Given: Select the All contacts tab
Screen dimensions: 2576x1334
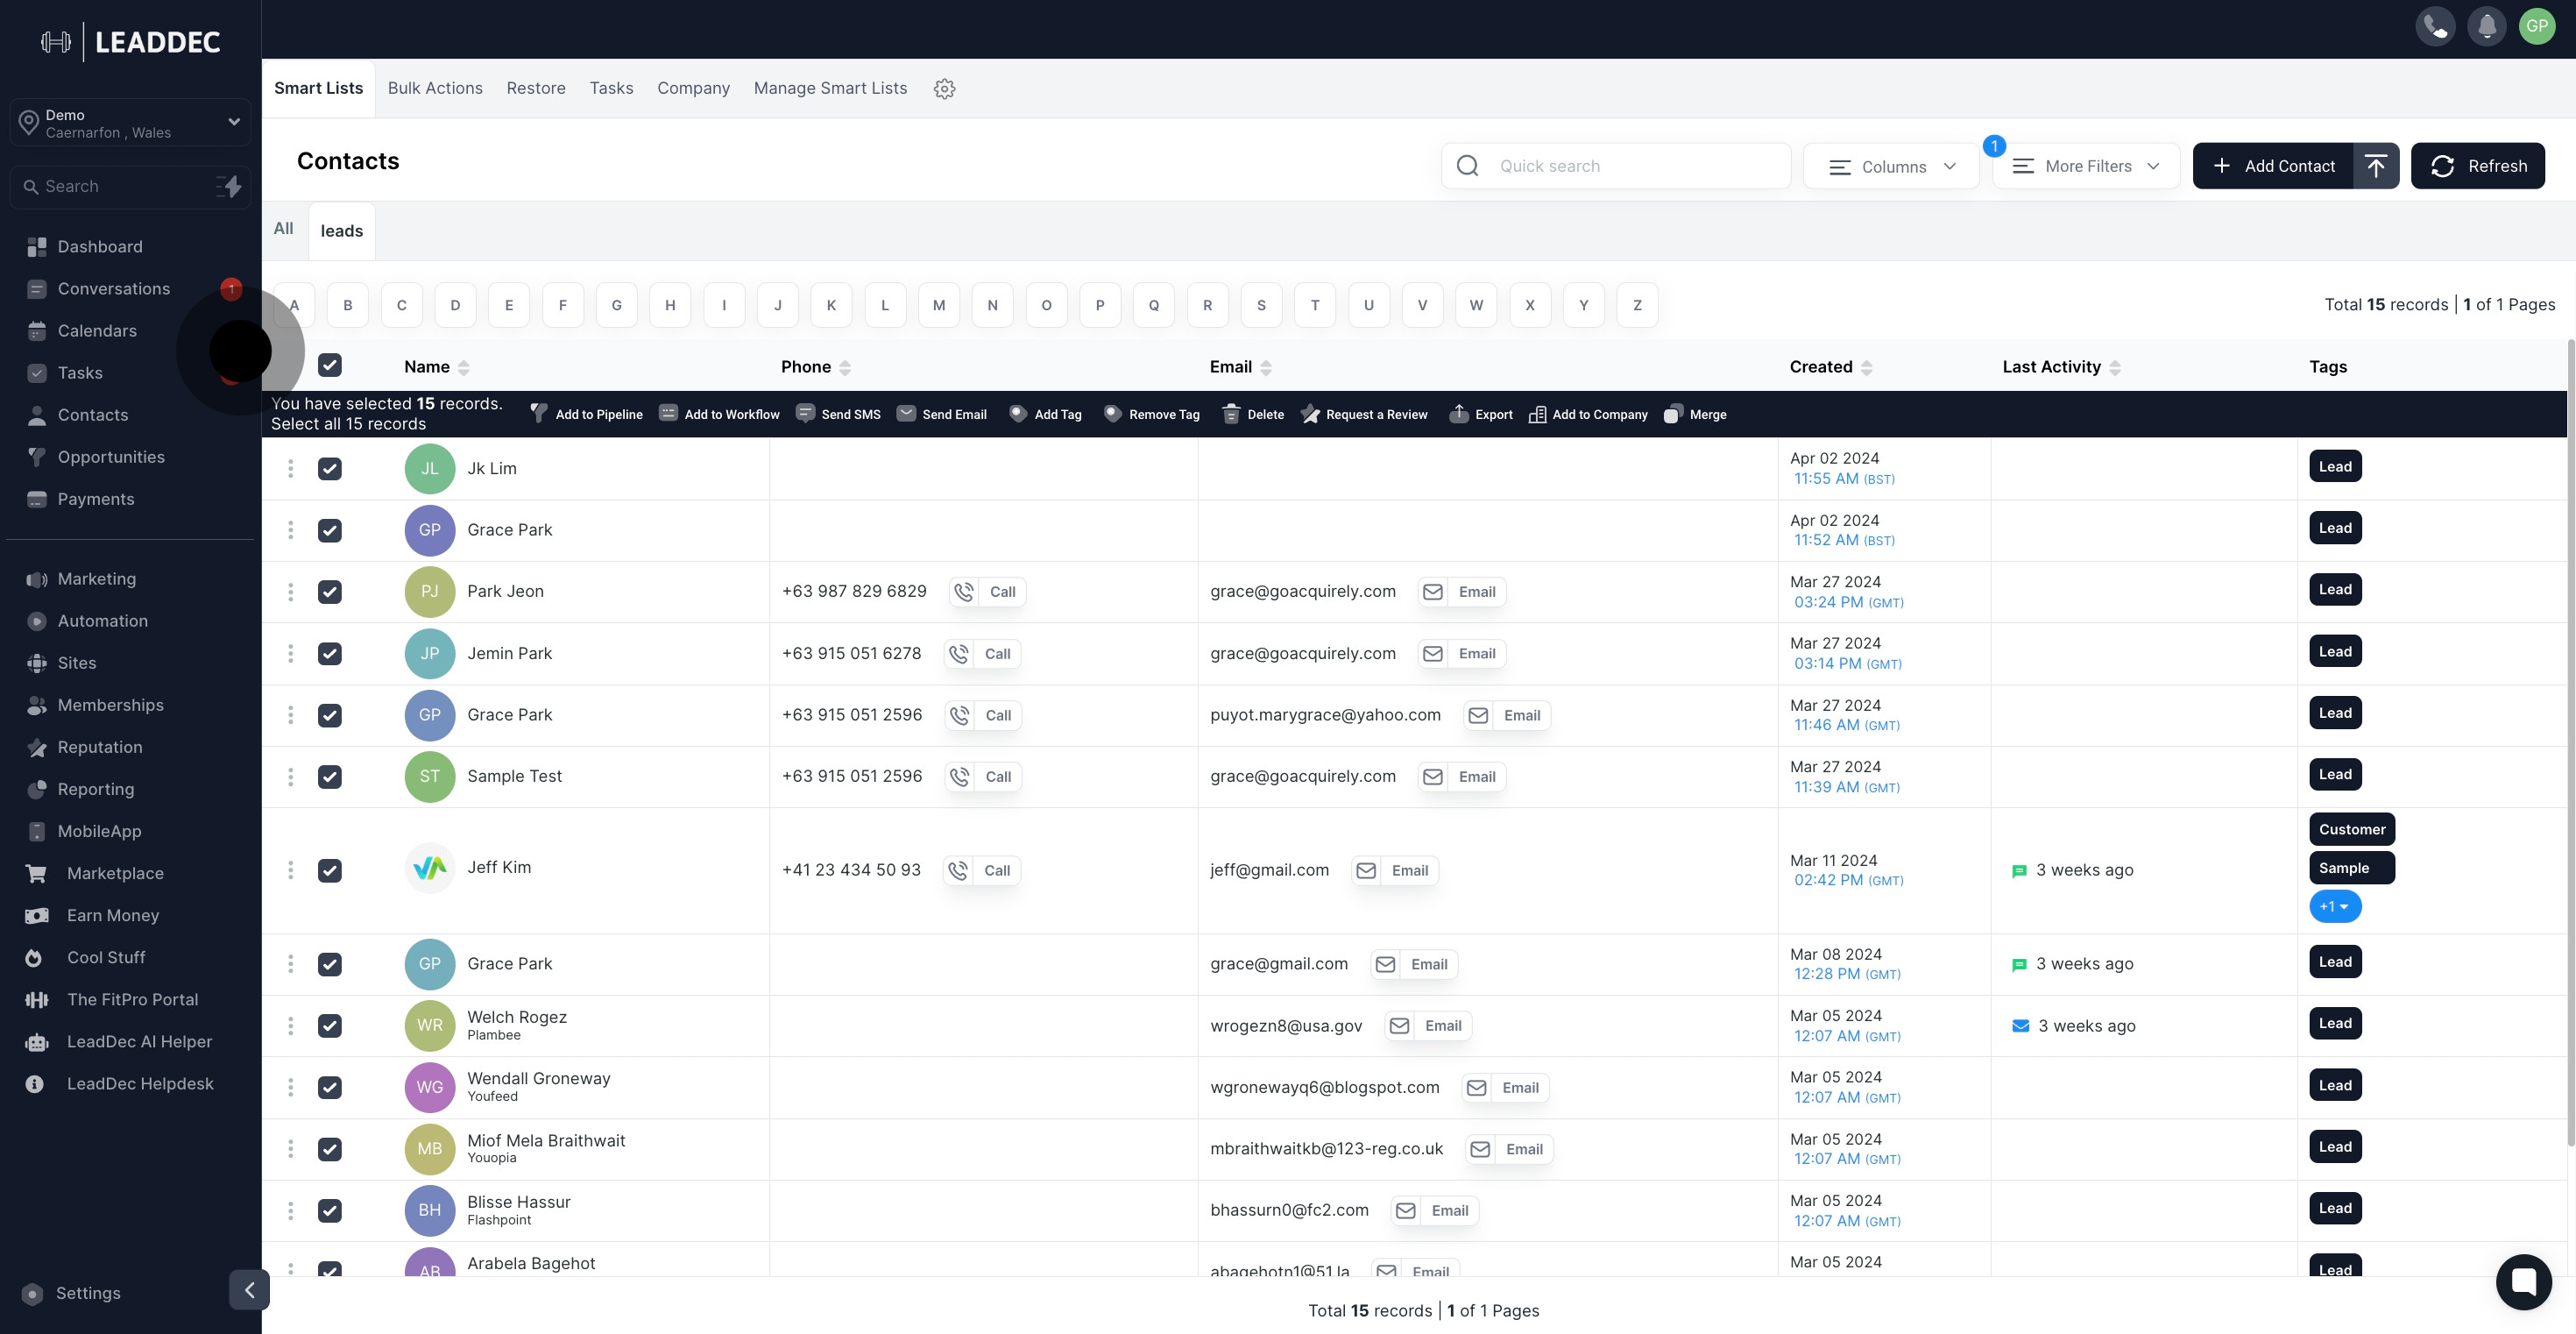Looking at the screenshot, I should [x=284, y=229].
